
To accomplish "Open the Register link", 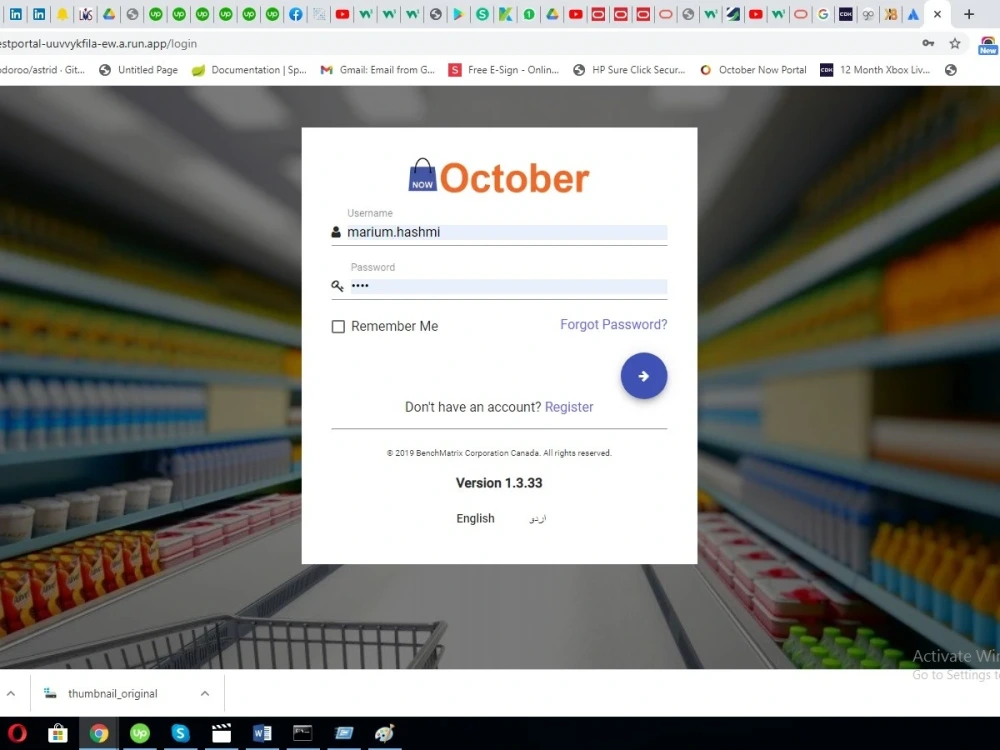I will pyautogui.click(x=569, y=407).
